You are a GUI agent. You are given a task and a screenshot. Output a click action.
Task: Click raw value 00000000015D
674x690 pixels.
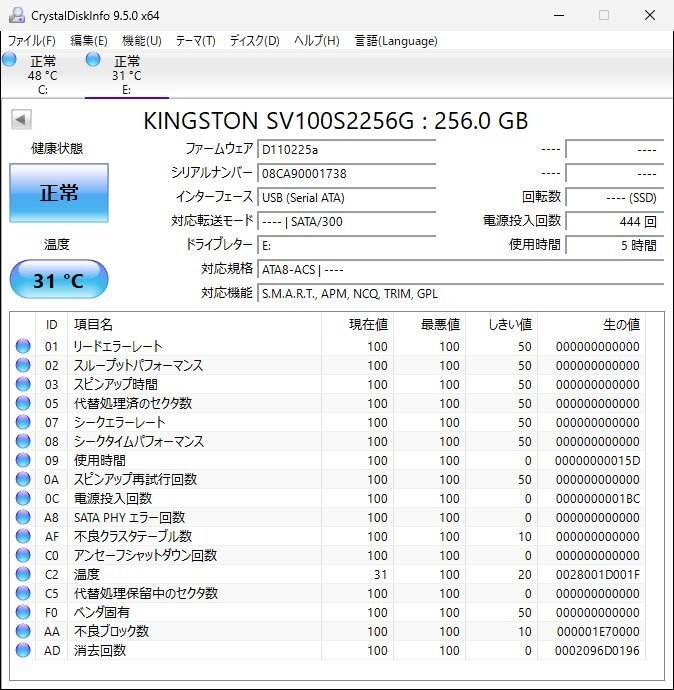[597, 461]
